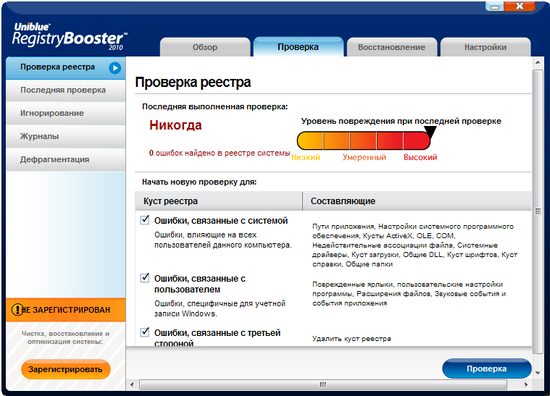The image size is (550, 396).
Task: Close the RegistryBooster window
Action: pos(520,6)
